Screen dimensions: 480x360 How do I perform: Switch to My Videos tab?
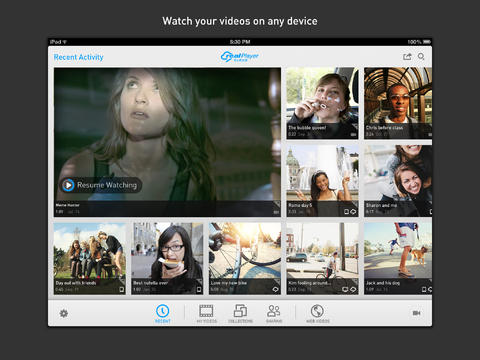pyautogui.click(x=207, y=313)
